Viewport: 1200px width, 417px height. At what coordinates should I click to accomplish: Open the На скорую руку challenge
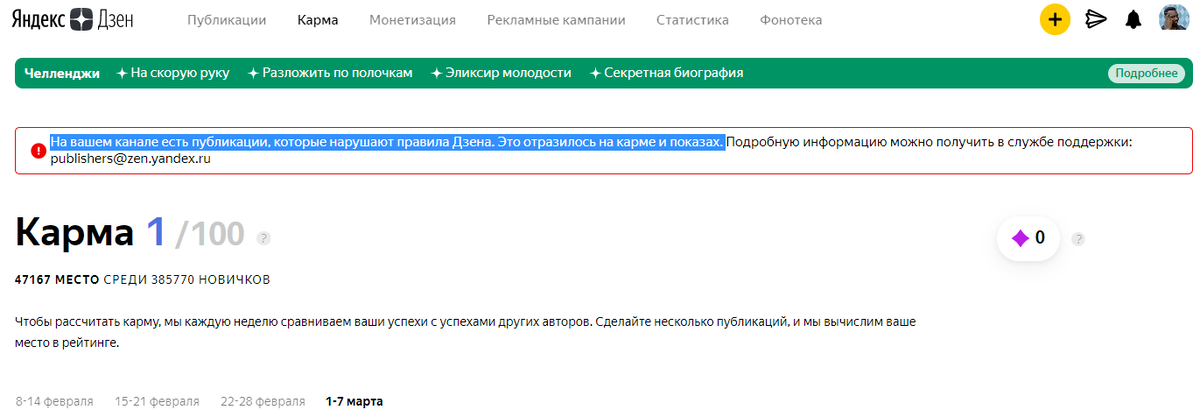point(173,73)
